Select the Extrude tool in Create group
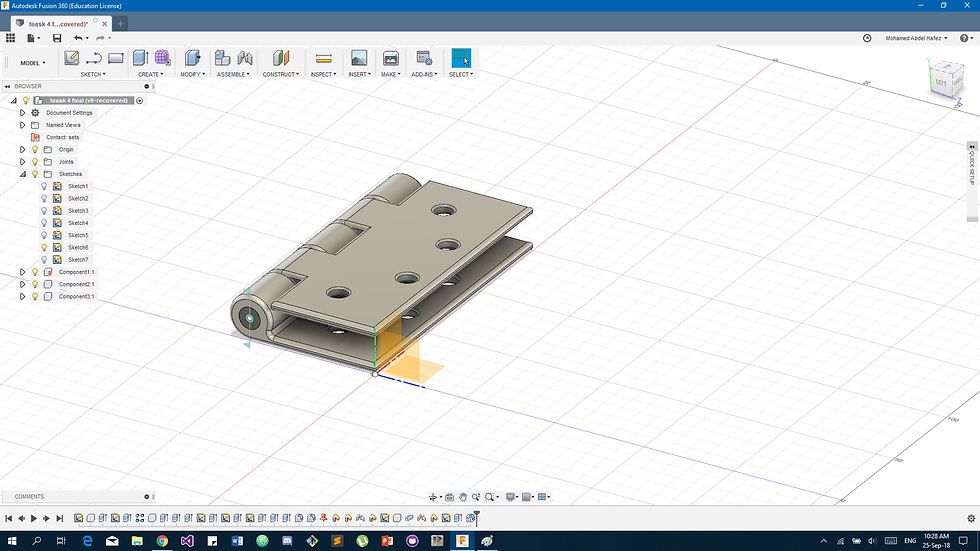This screenshot has width=980, height=551. [140, 58]
